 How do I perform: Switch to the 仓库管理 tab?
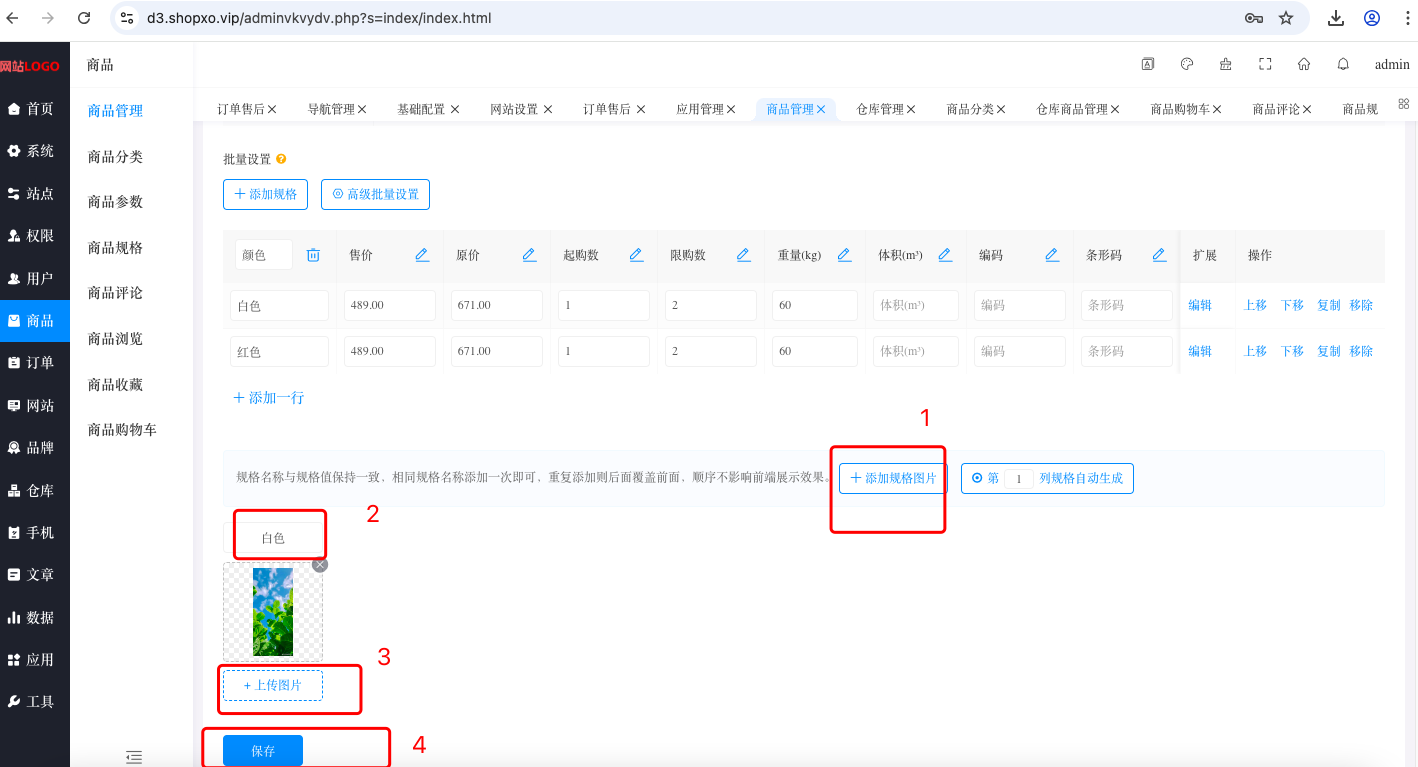click(880, 109)
